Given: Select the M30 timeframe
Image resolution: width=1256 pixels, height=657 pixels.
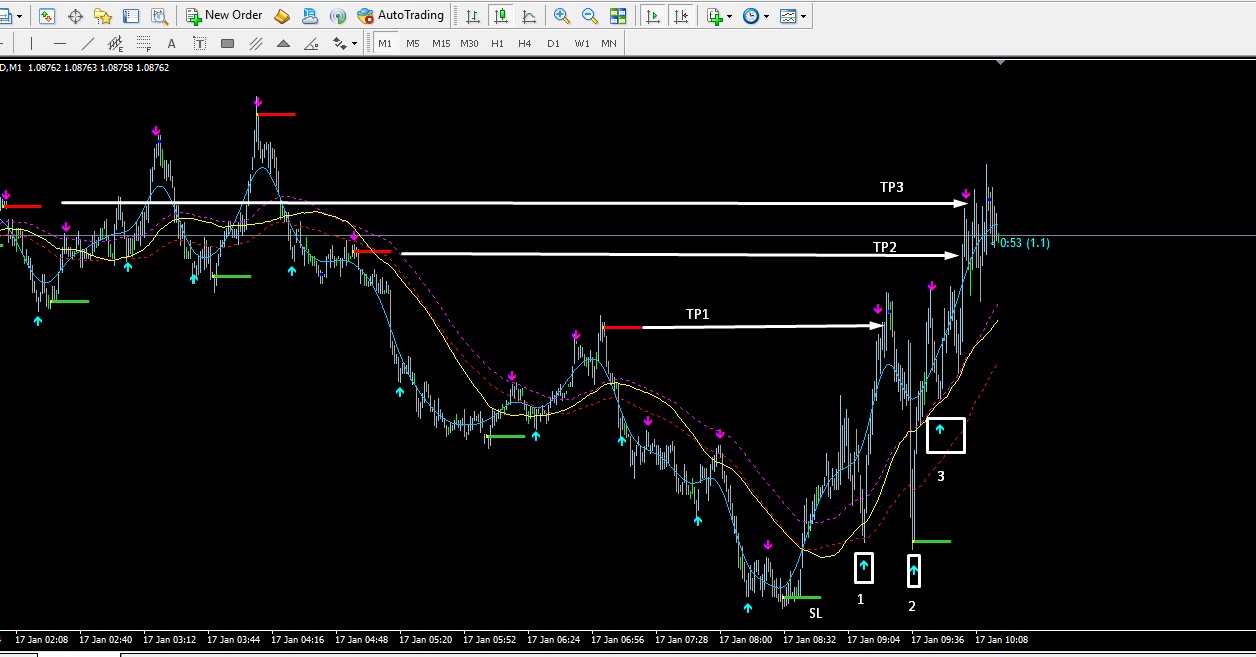Looking at the screenshot, I should (469, 44).
